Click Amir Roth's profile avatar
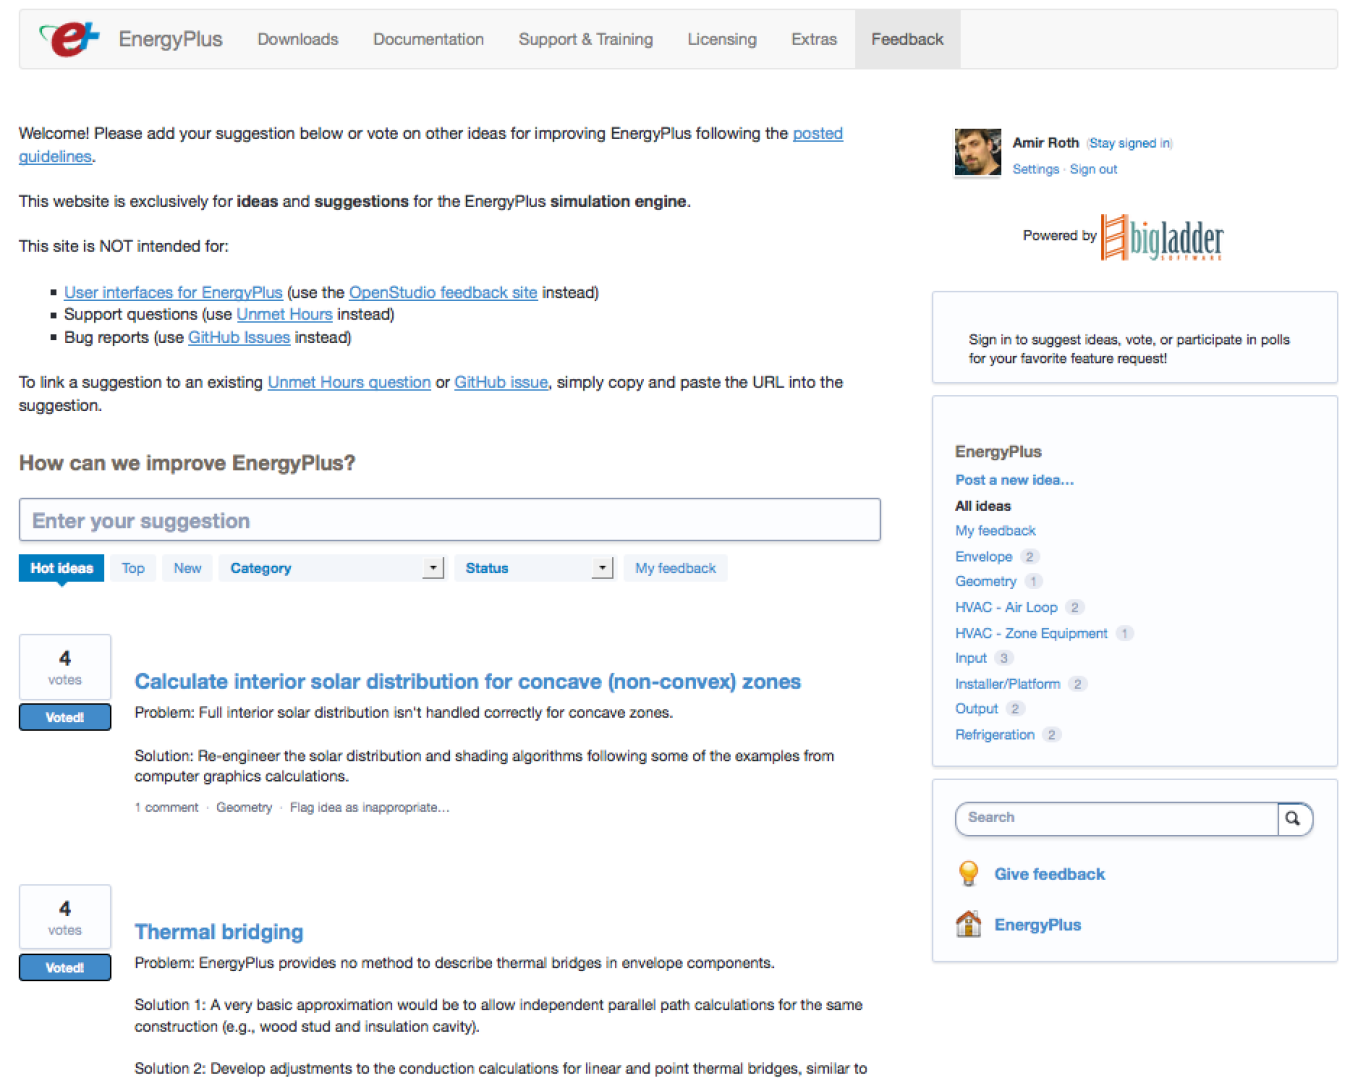Screen dimensions: 1350x1081 pos(978,152)
